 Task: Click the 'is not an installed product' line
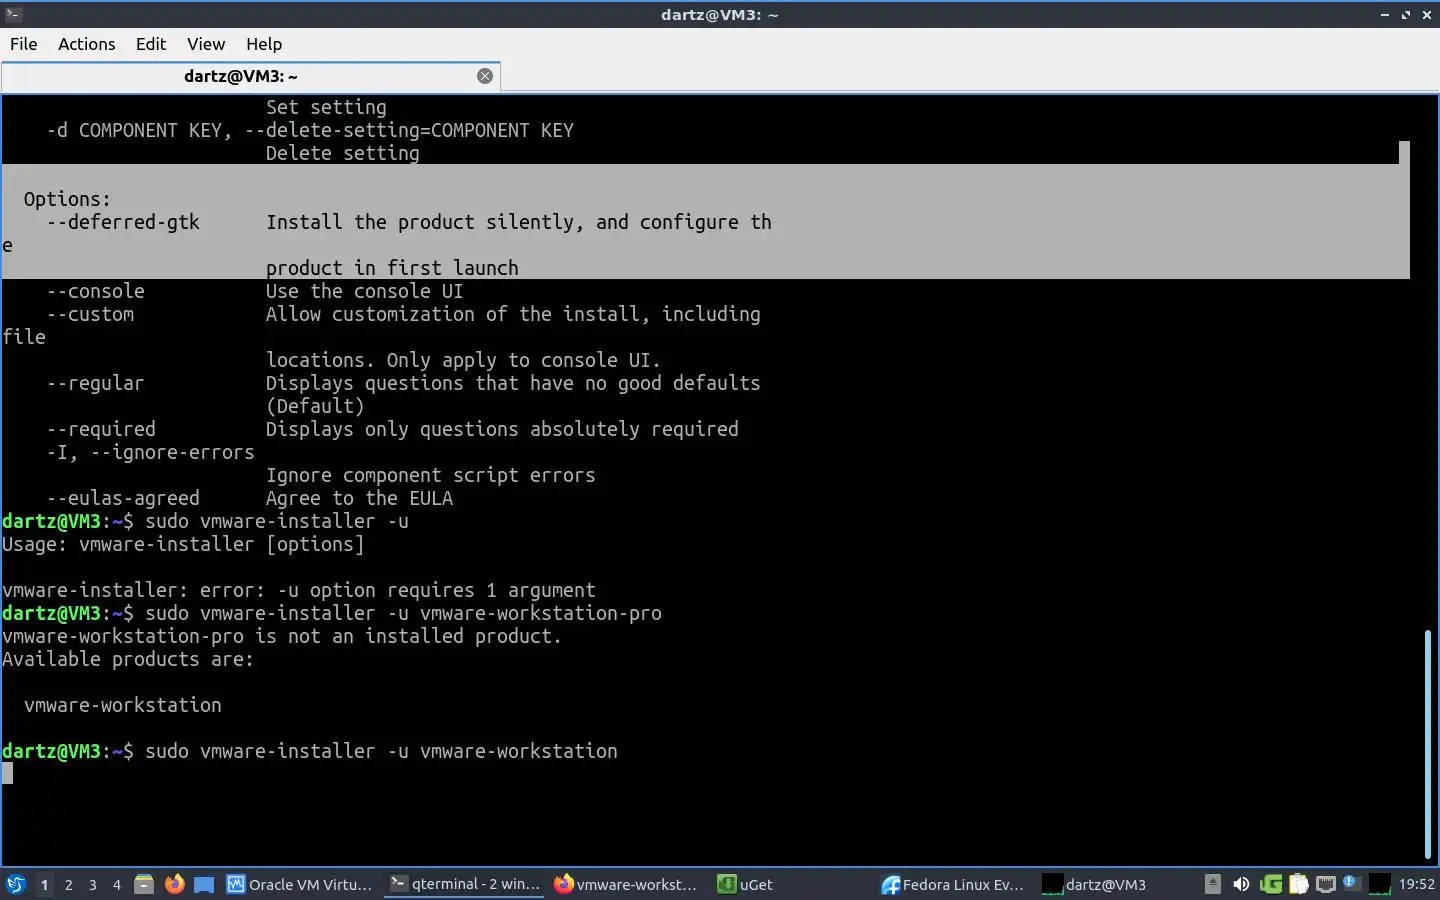(x=282, y=636)
